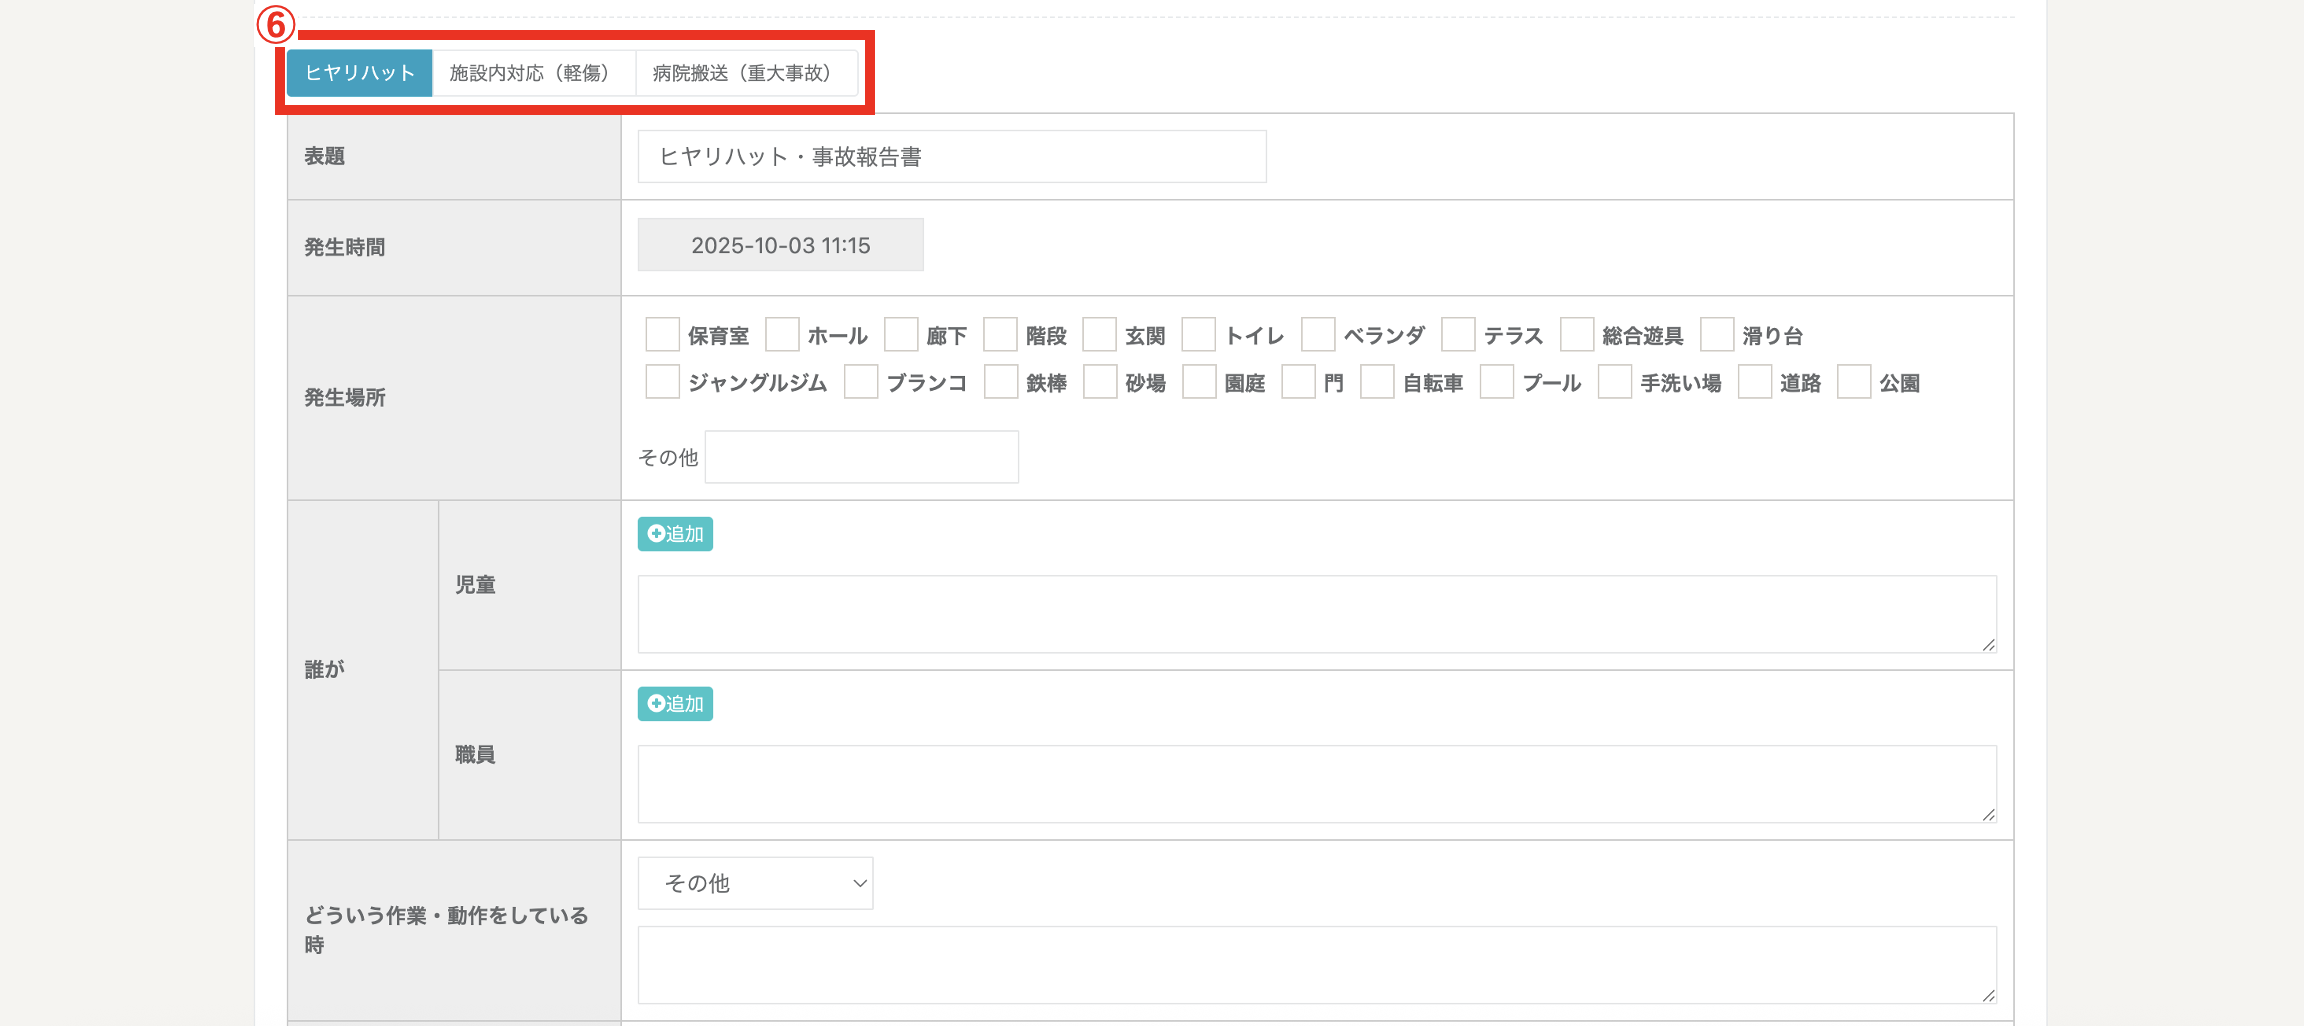This screenshot has height=1026, width=2304.
Task: Tick the 公園 checkbox
Action: pyautogui.click(x=1854, y=382)
